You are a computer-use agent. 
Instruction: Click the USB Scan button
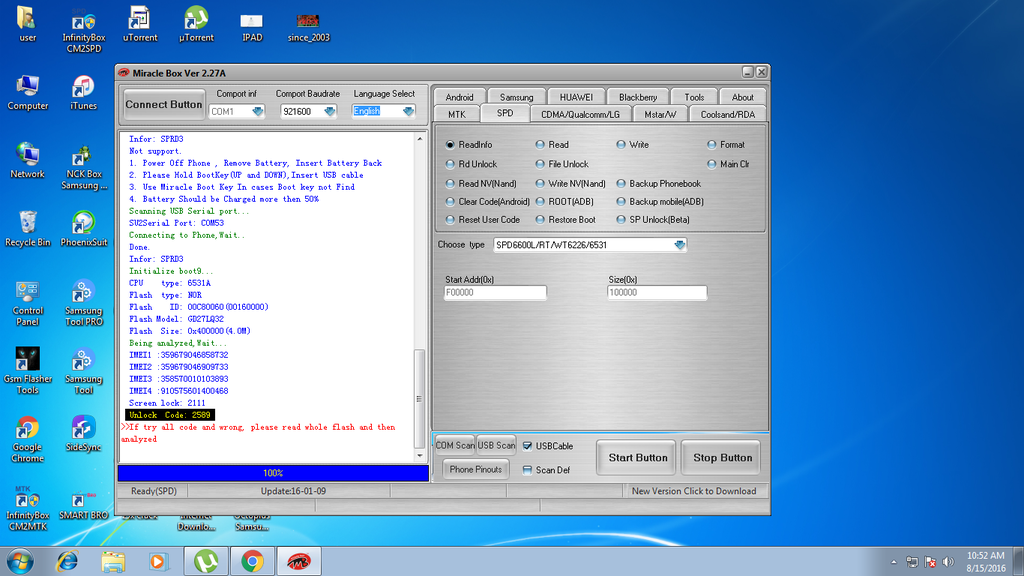[x=496, y=445]
